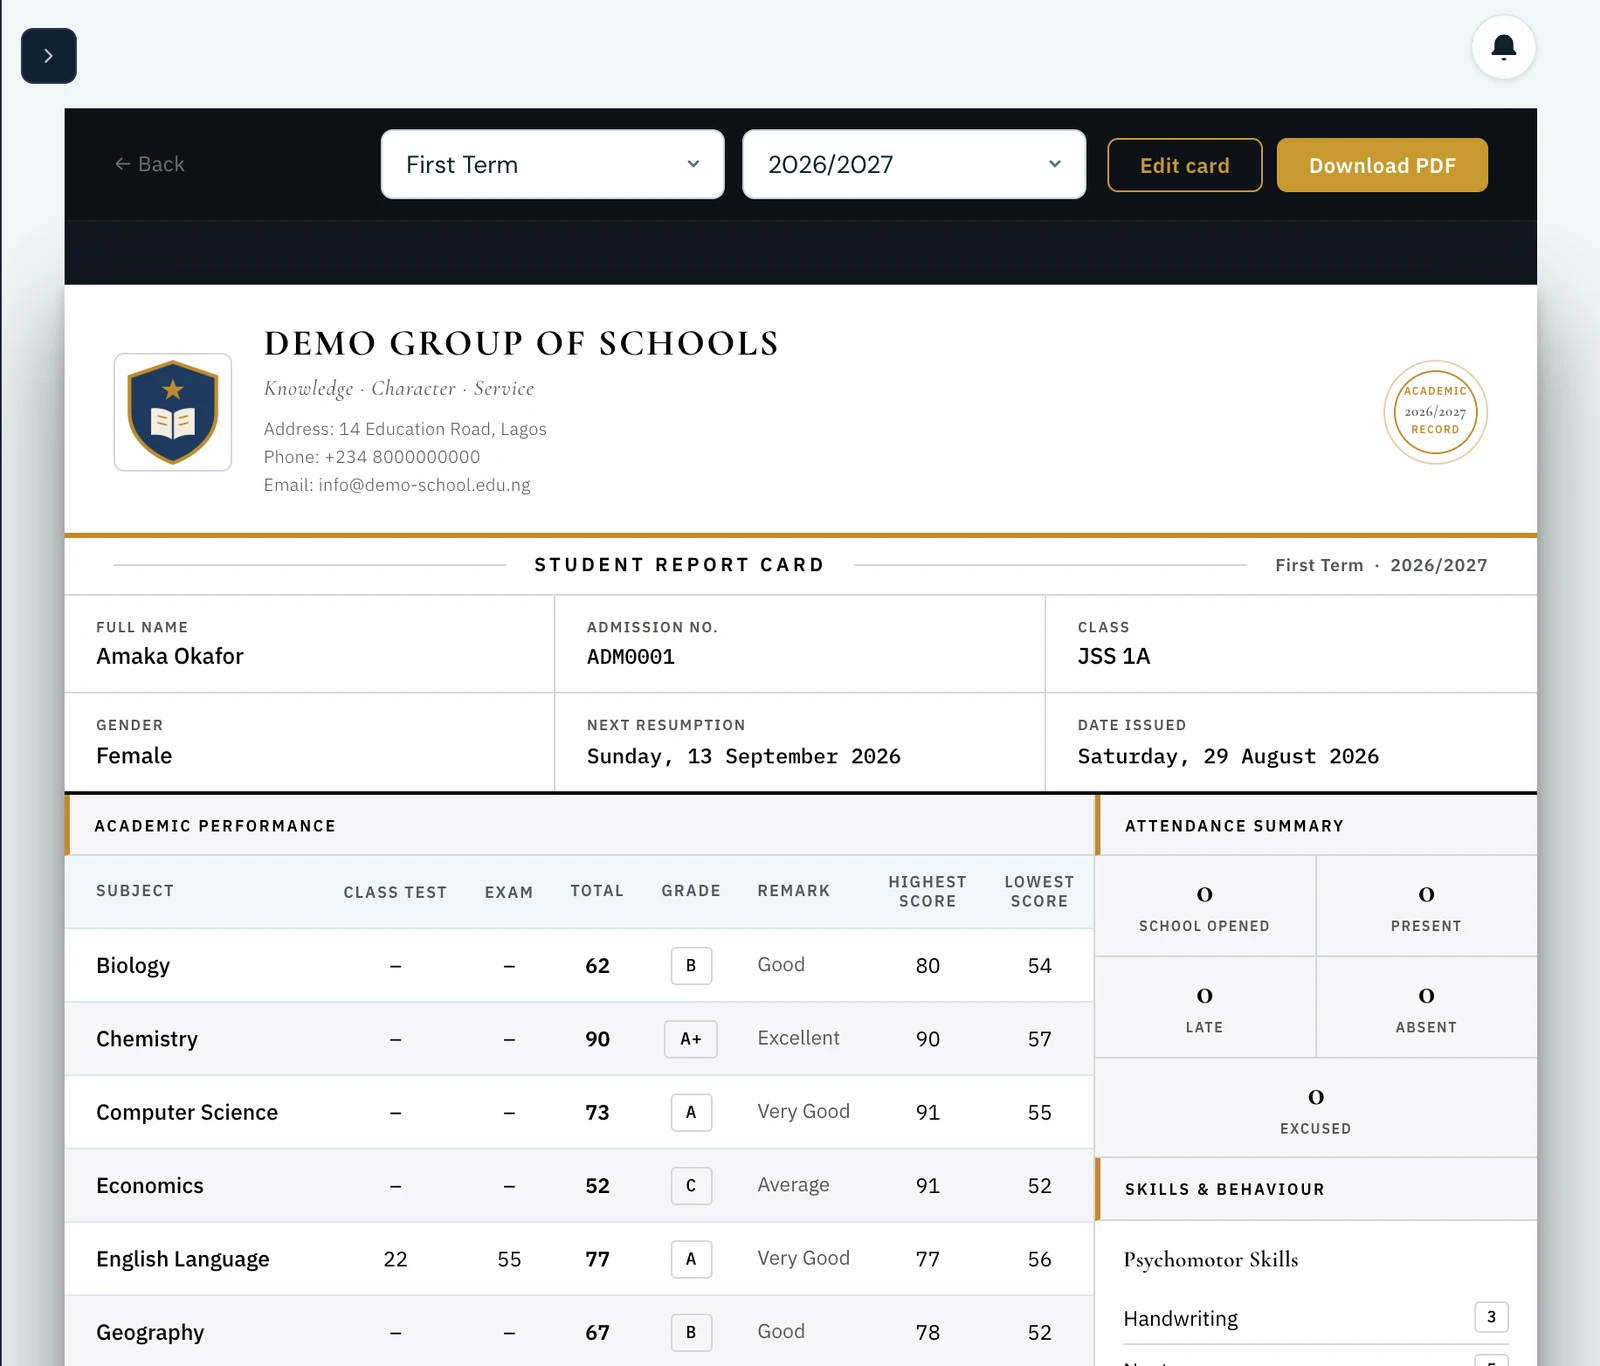Viewport: 1600px width, 1366px height.
Task: Click the Biology subject row name
Action: pos(133,966)
